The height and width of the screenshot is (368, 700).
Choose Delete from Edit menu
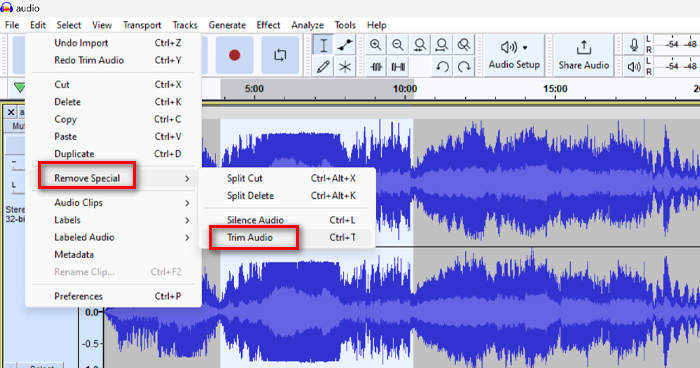point(114,102)
